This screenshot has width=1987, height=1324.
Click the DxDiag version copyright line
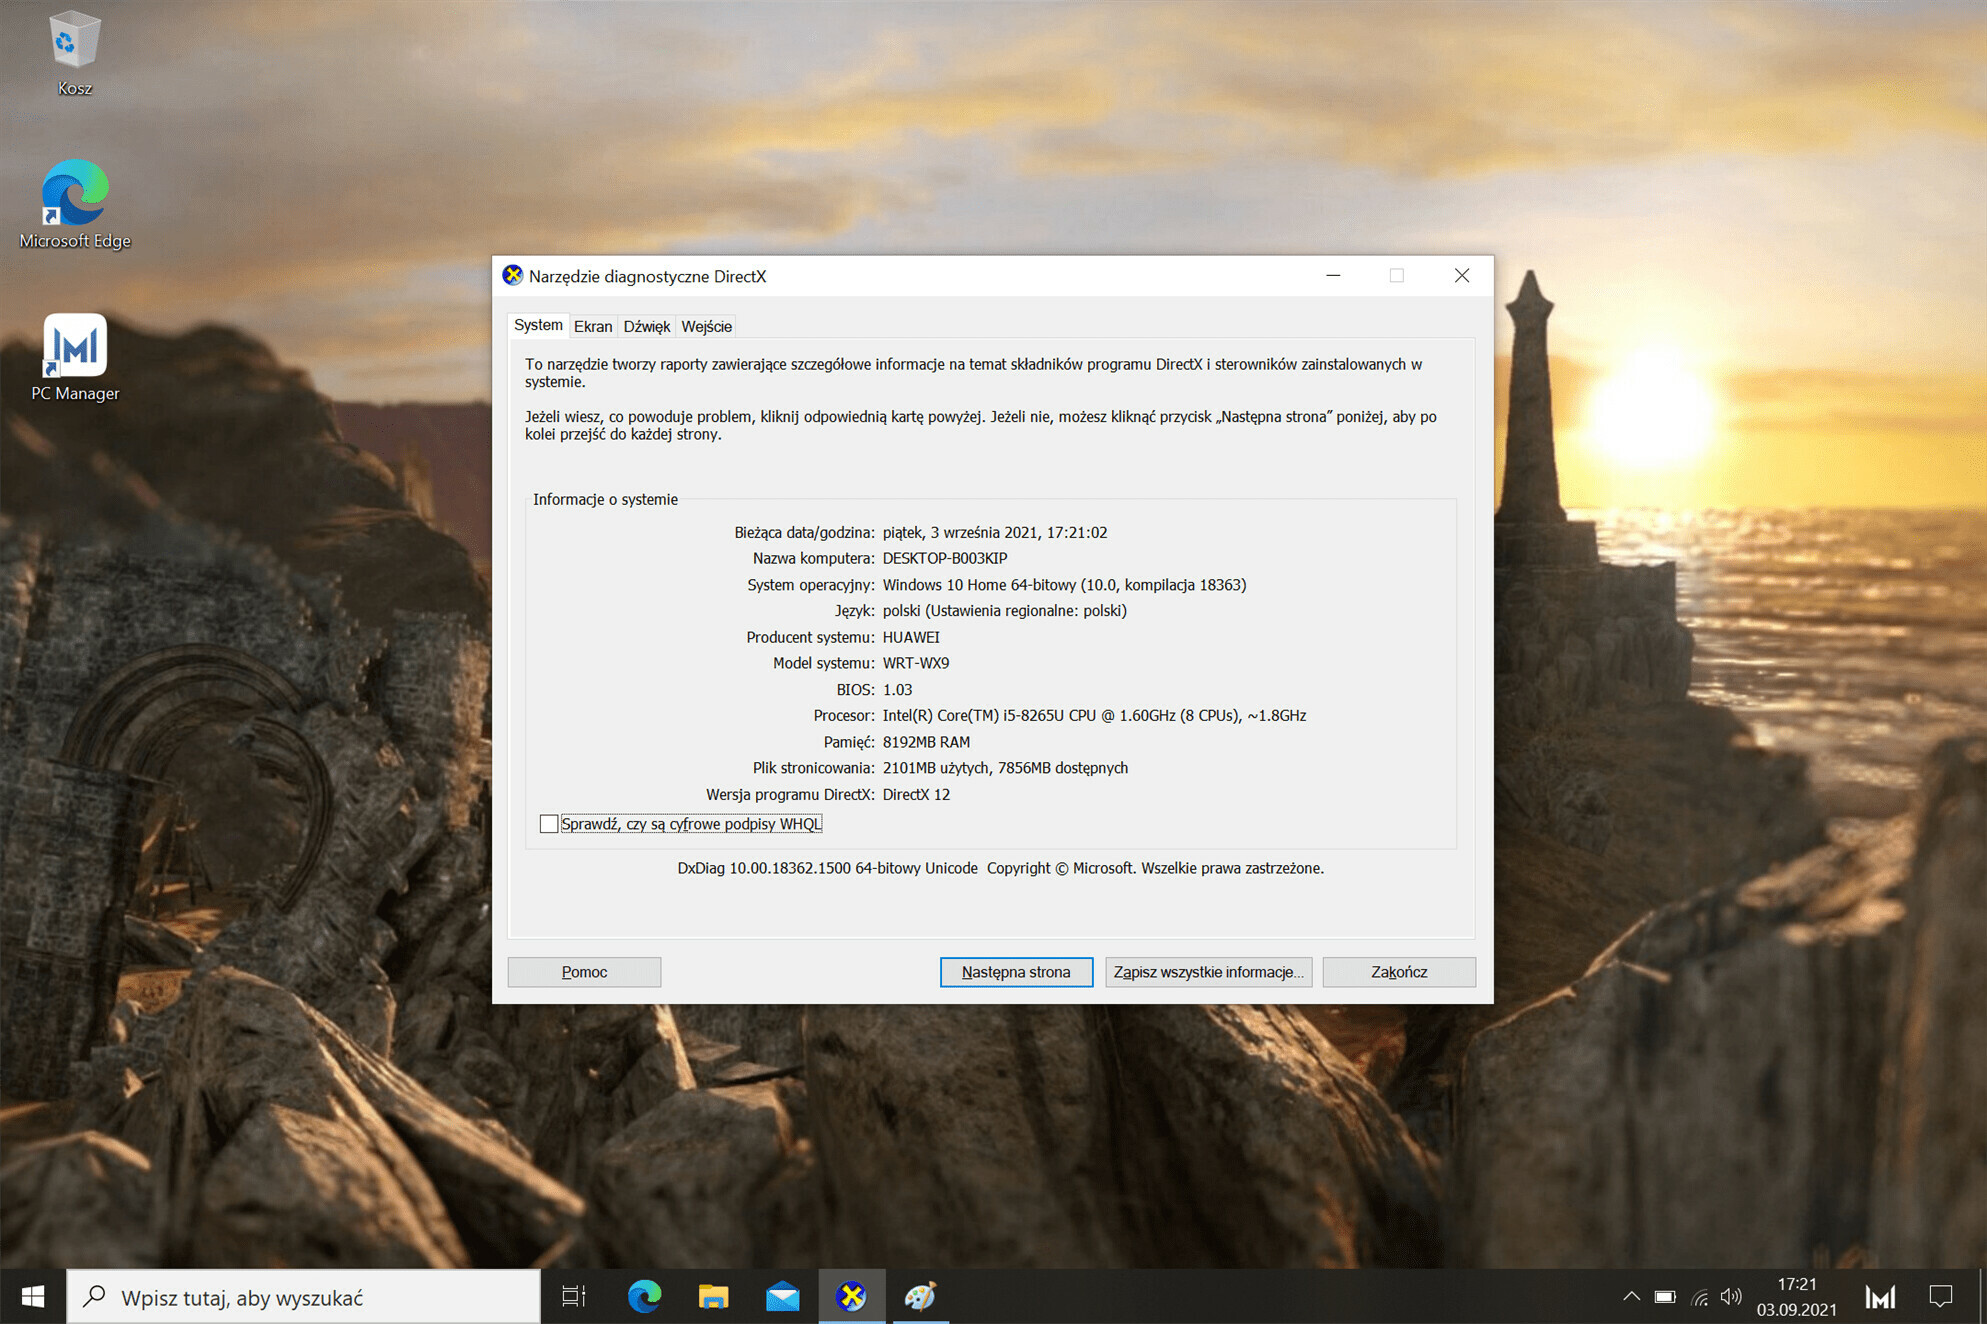click(x=1000, y=868)
